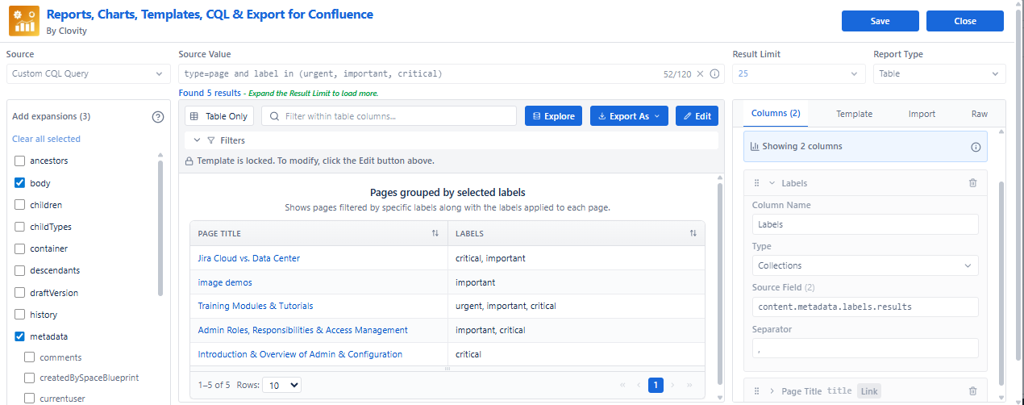Check the comments sub-expansion checkbox
Viewport: 1024px width, 405px height.
click(x=29, y=358)
